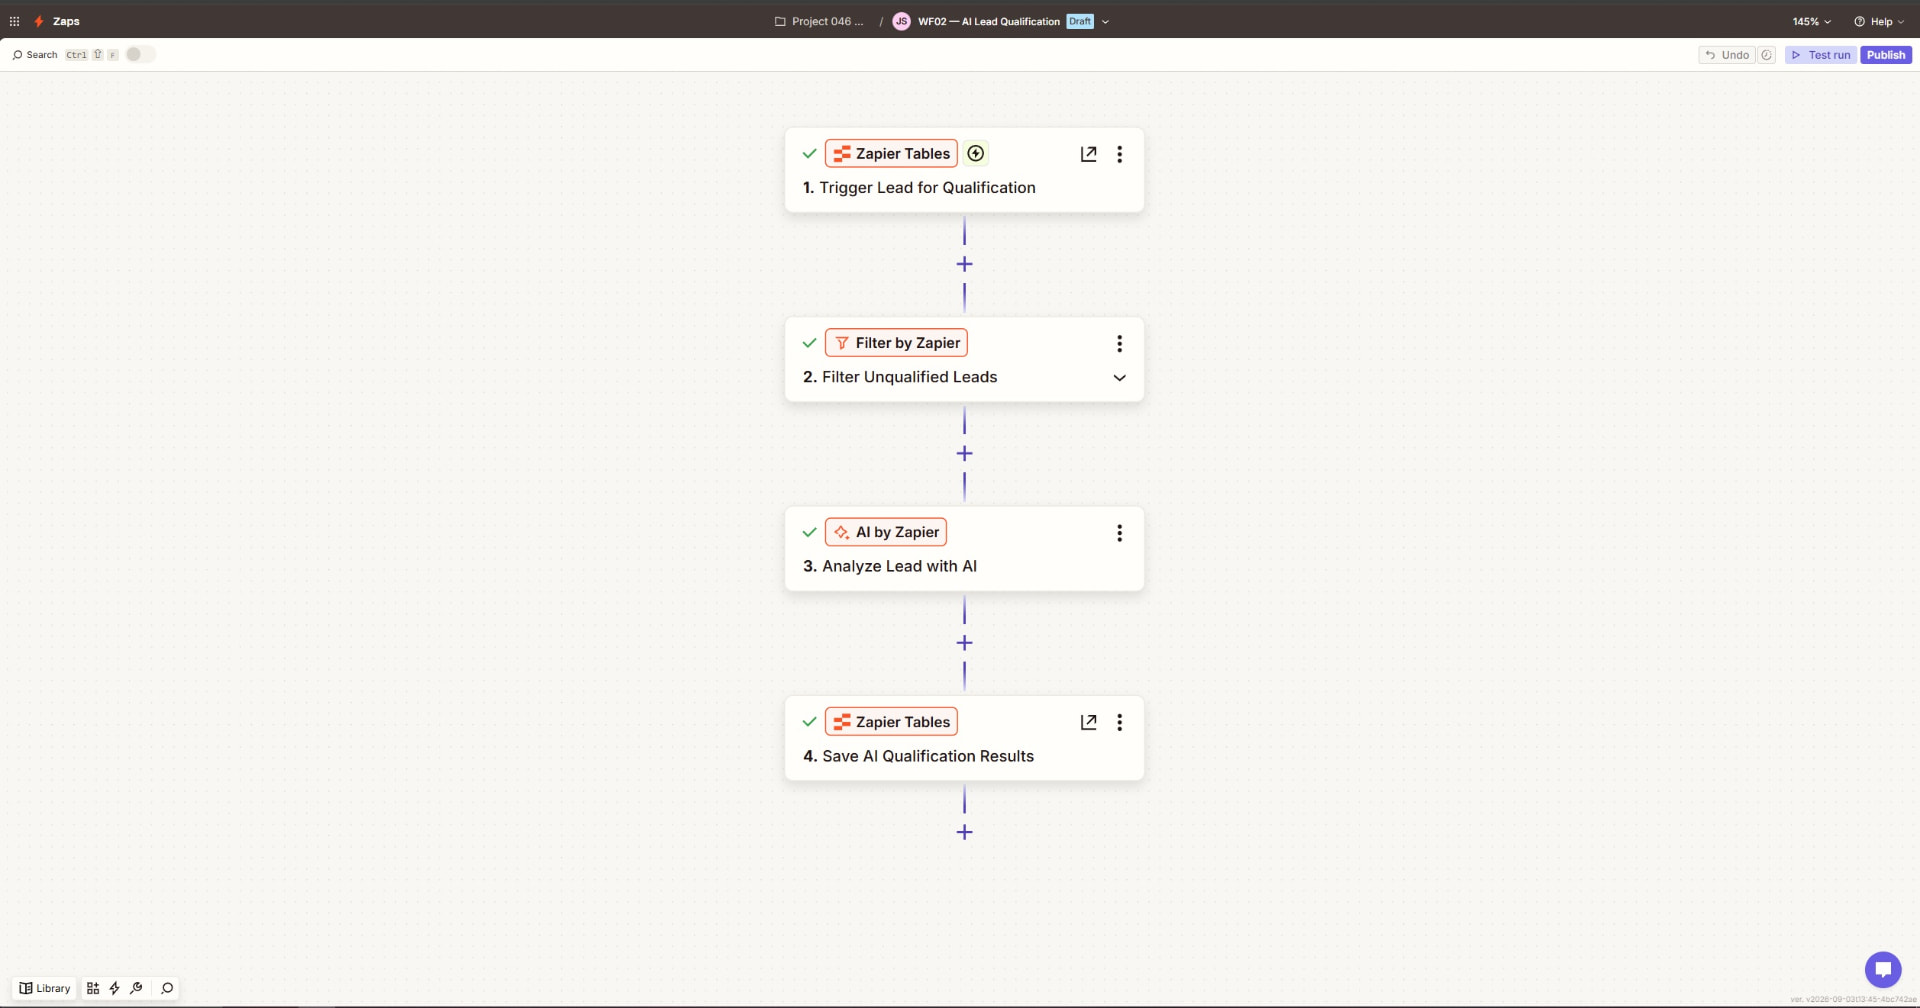
Task: Click the JS owner avatar
Action: [x=901, y=21]
